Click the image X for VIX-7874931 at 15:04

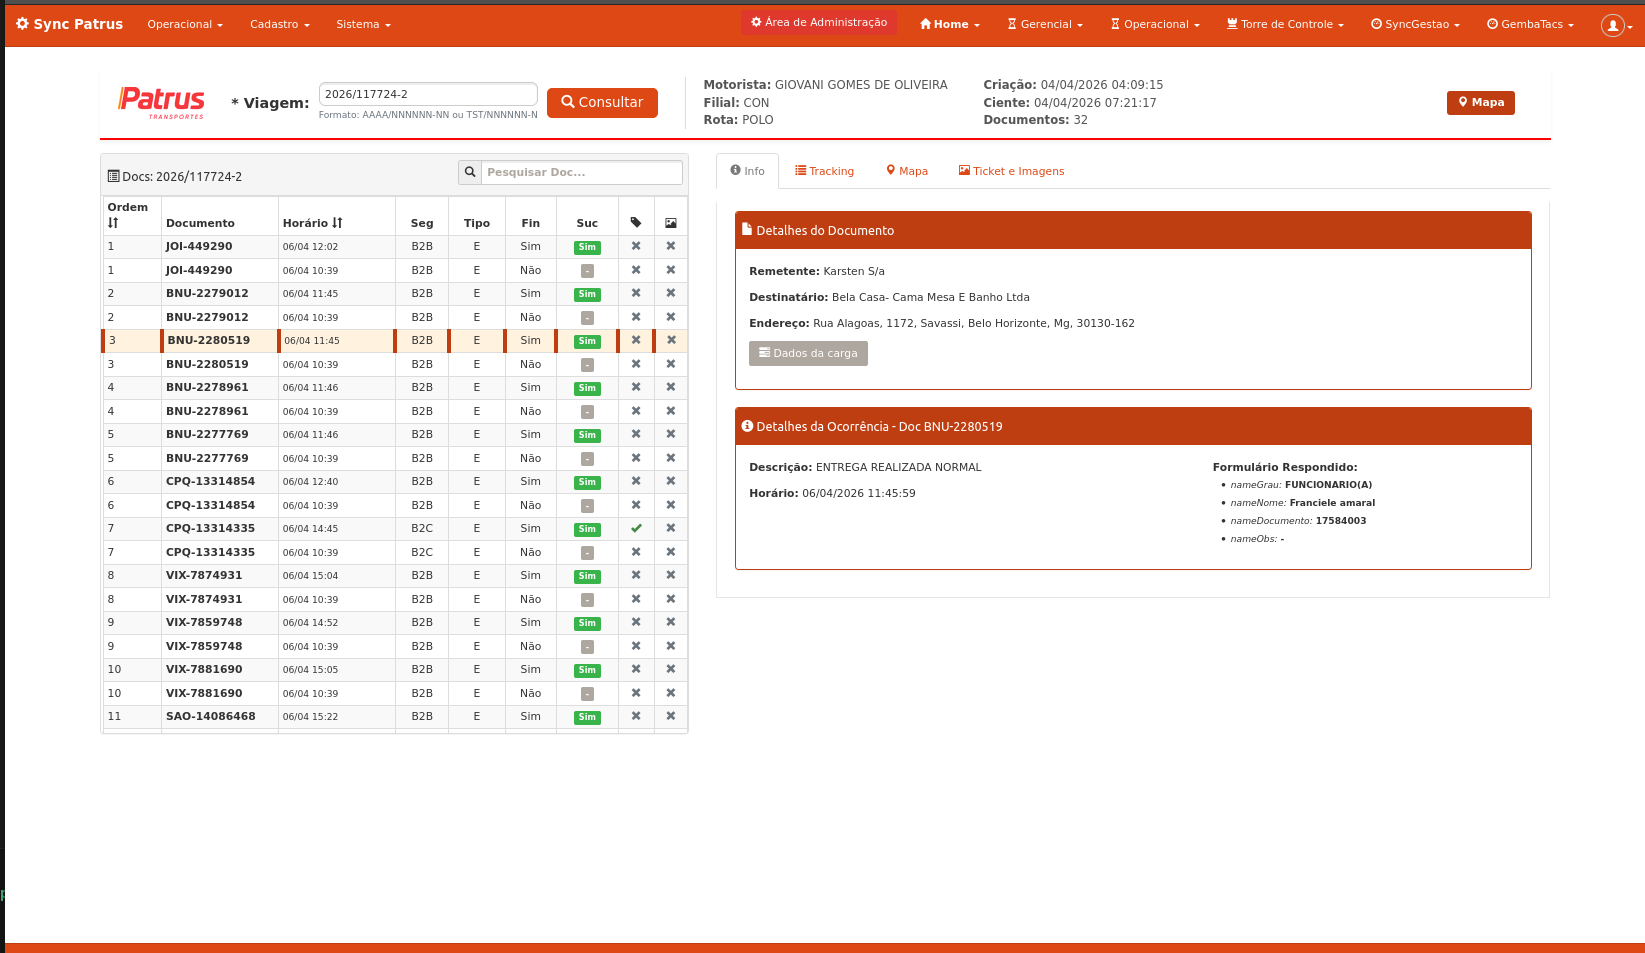pyautogui.click(x=671, y=575)
